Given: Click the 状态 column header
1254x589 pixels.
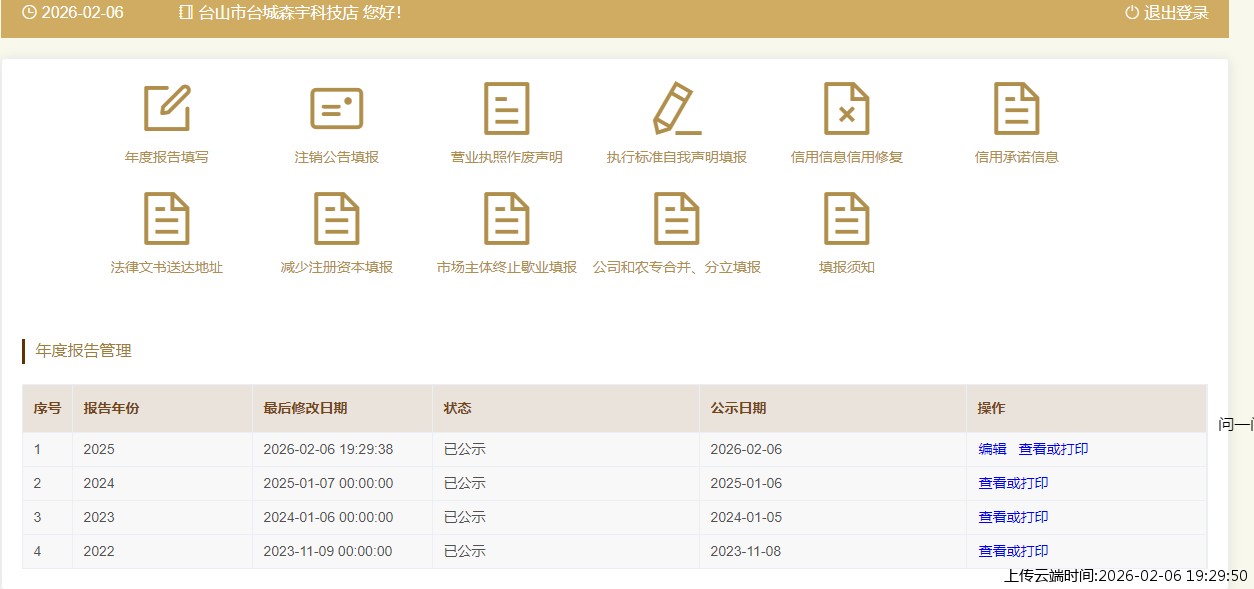Looking at the screenshot, I should [457, 408].
